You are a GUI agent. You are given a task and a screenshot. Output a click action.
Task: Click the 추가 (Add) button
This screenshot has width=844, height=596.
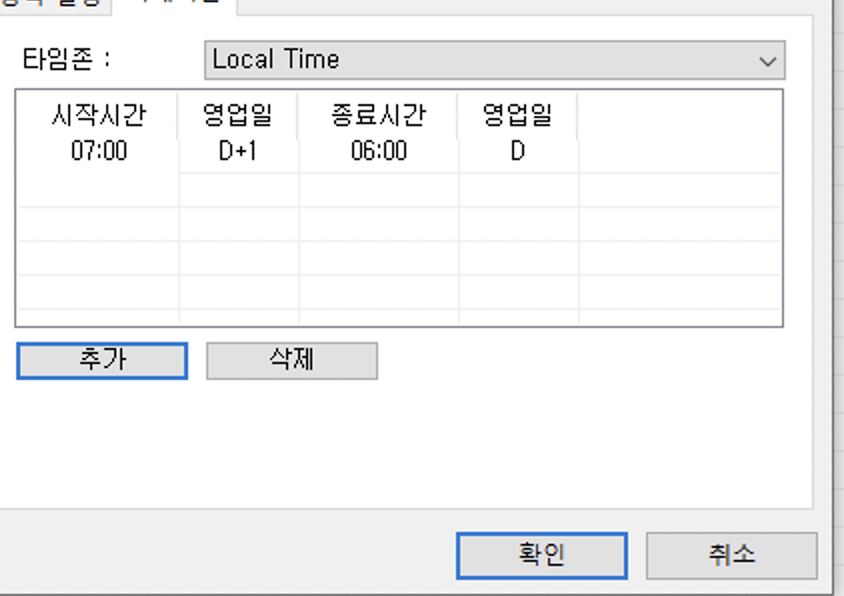pyautogui.click(x=102, y=360)
